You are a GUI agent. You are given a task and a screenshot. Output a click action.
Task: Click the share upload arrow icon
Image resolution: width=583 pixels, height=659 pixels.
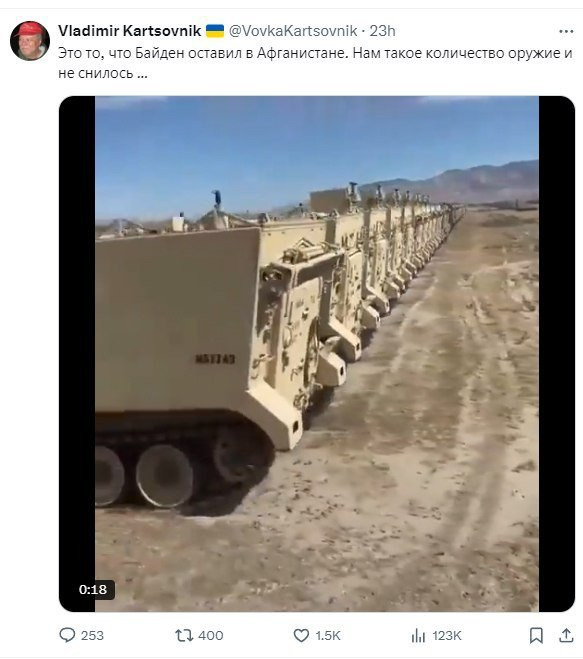(x=566, y=635)
